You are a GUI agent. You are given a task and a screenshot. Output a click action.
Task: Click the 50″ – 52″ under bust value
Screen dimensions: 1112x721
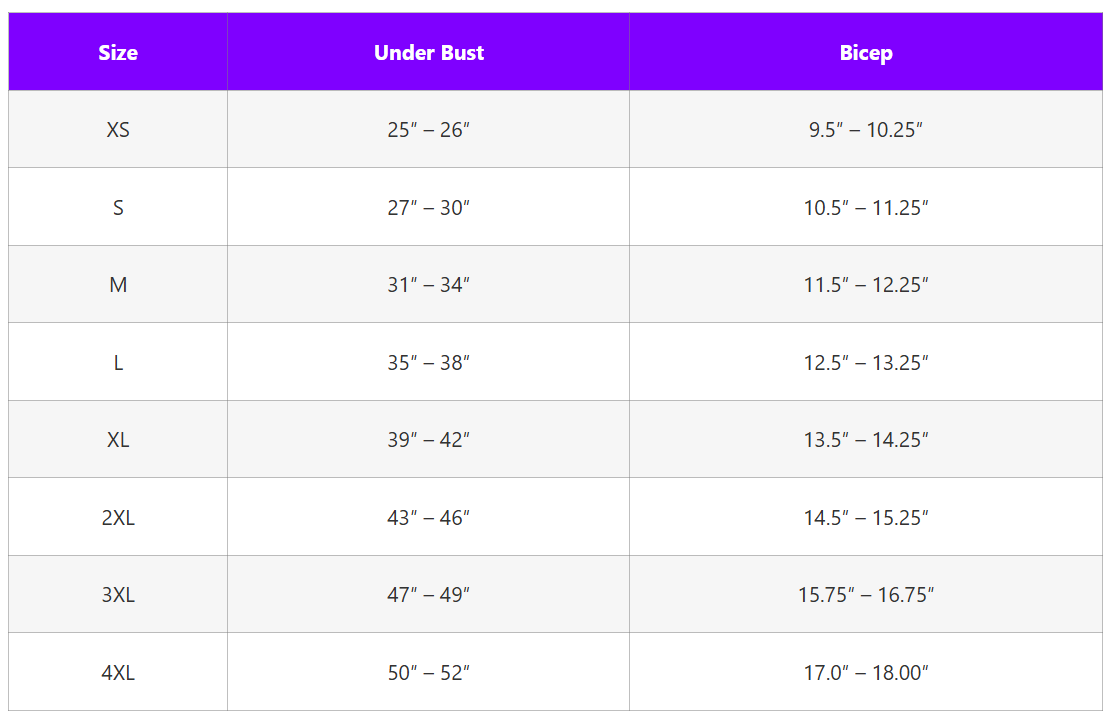pos(428,673)
